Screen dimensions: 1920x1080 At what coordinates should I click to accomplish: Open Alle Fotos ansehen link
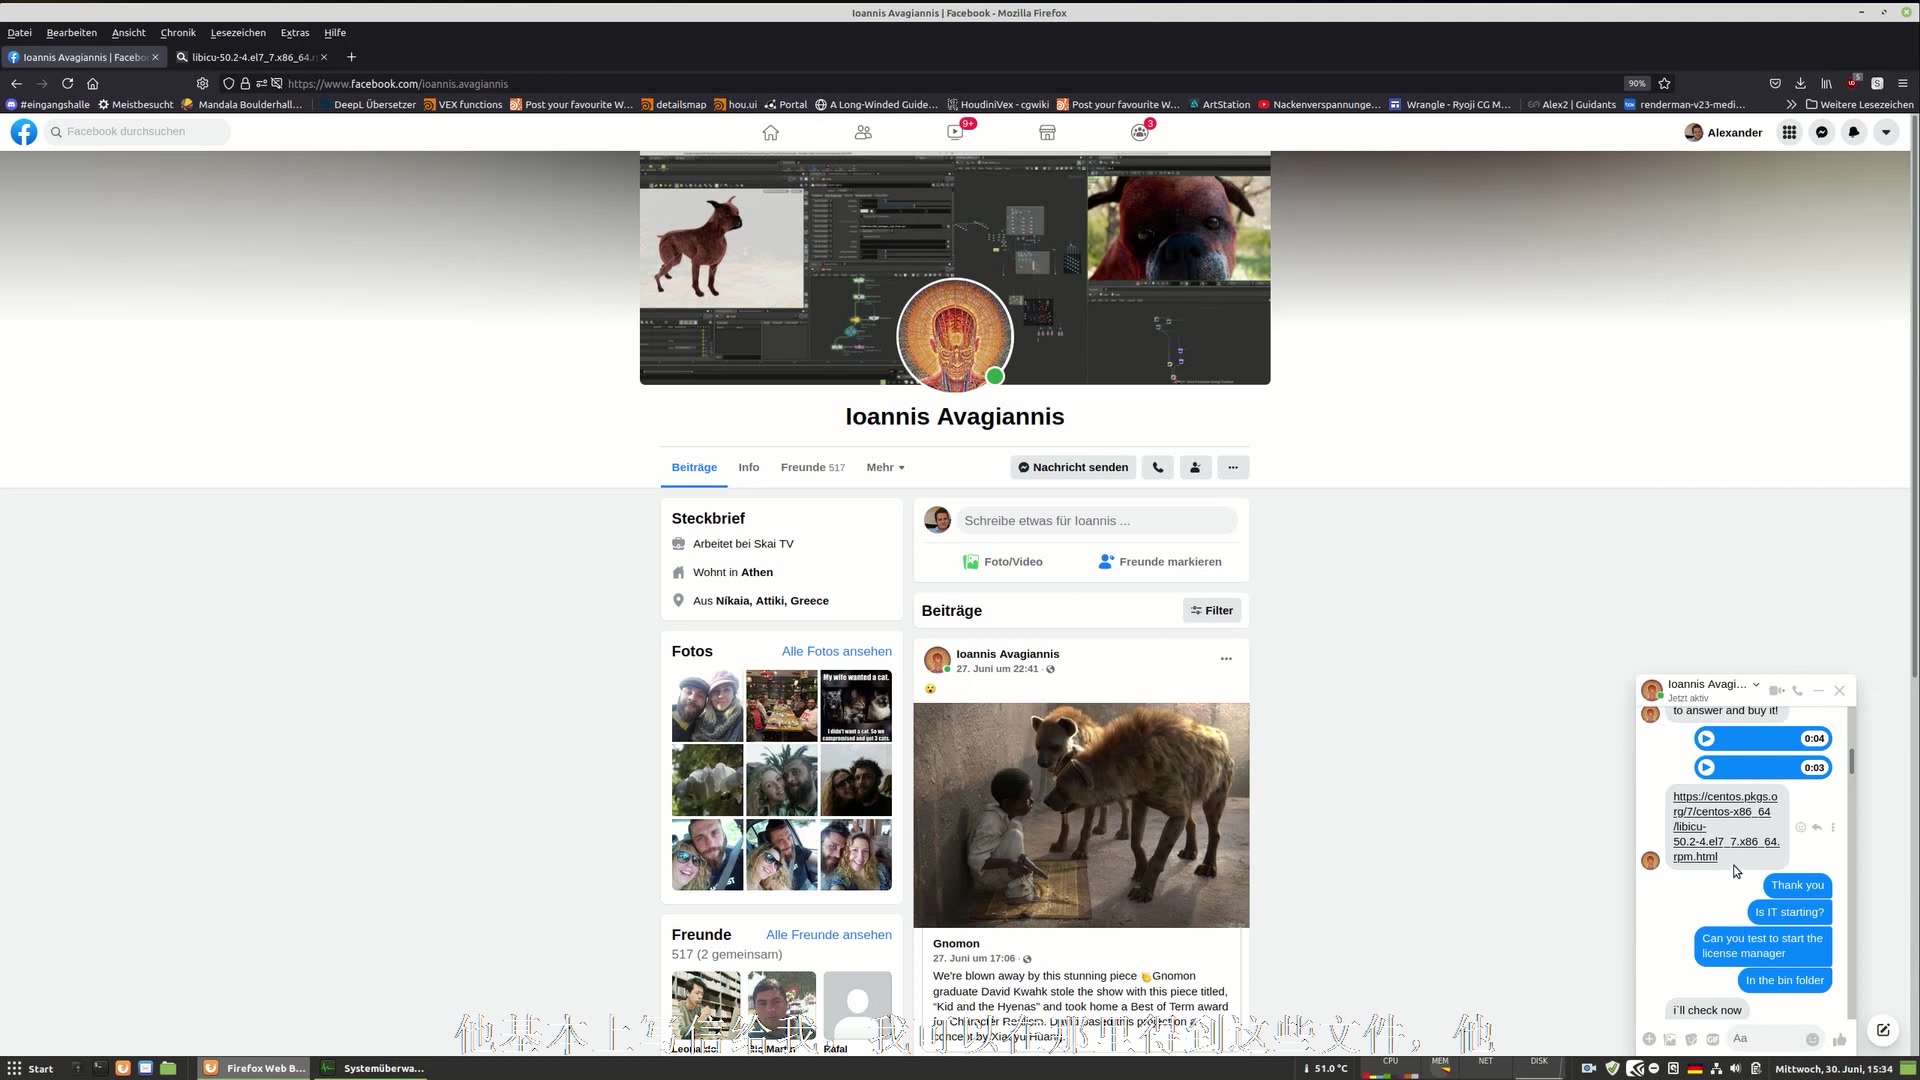(x=836, y=651)
